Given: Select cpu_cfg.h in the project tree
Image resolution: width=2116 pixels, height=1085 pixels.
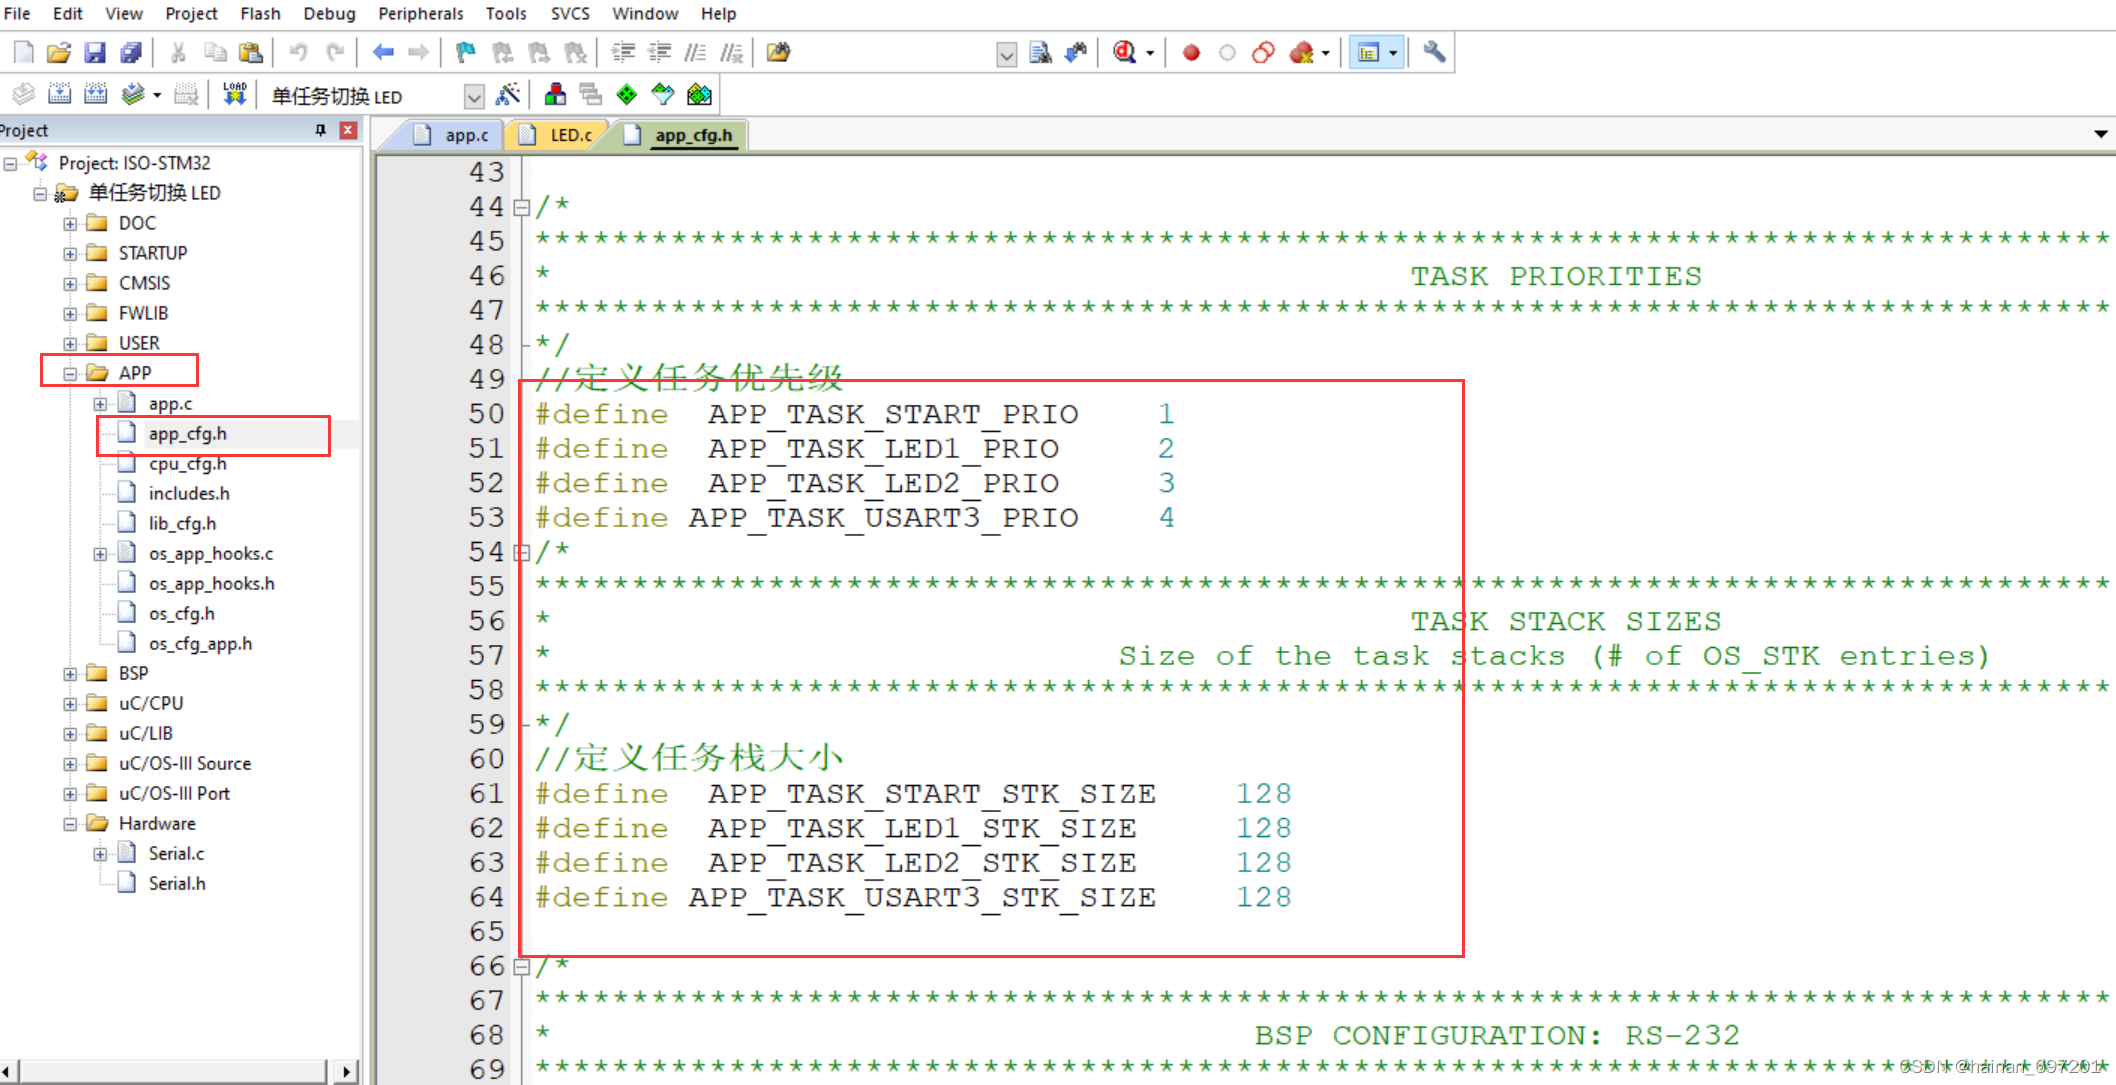Looking at the screenshot, I should (187, 464).
